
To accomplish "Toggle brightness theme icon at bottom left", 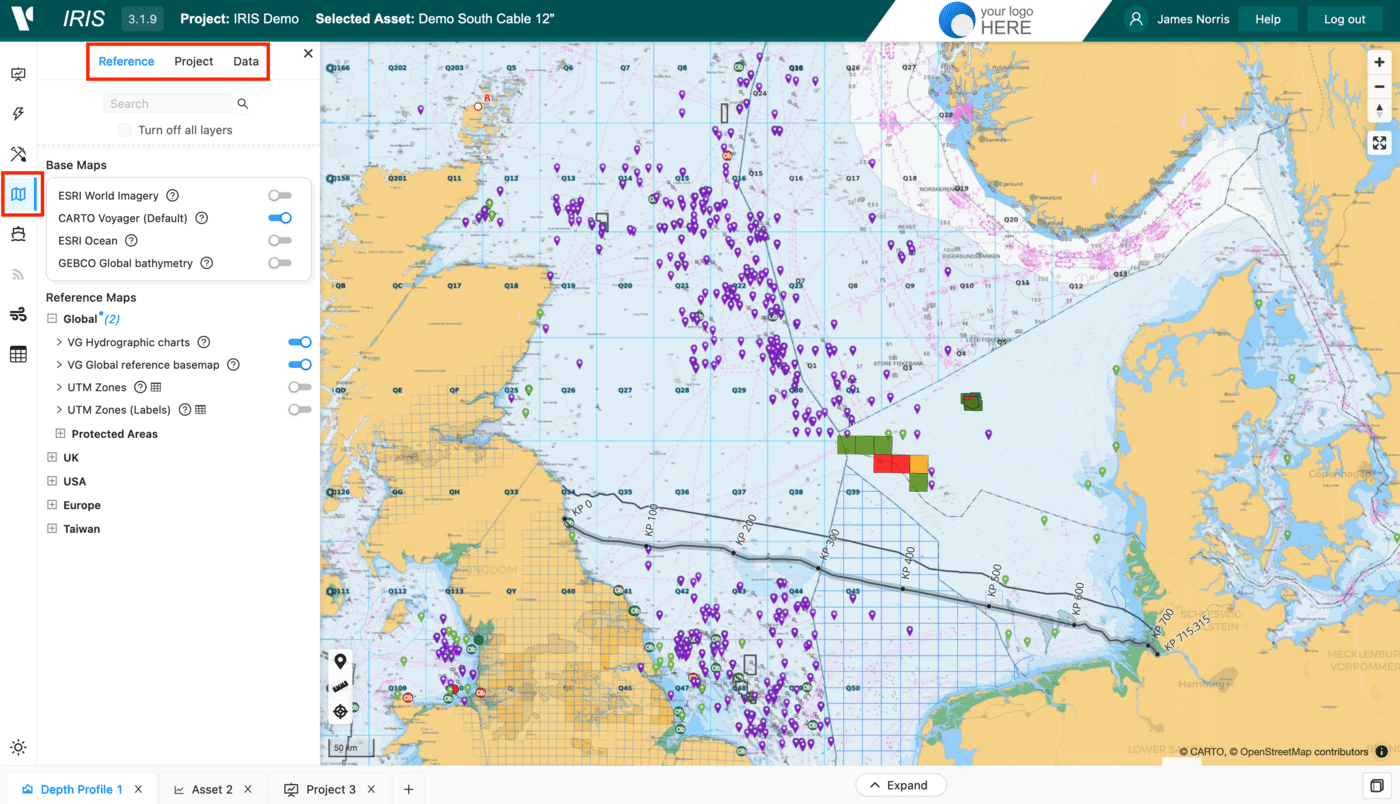I will [18, 747].
